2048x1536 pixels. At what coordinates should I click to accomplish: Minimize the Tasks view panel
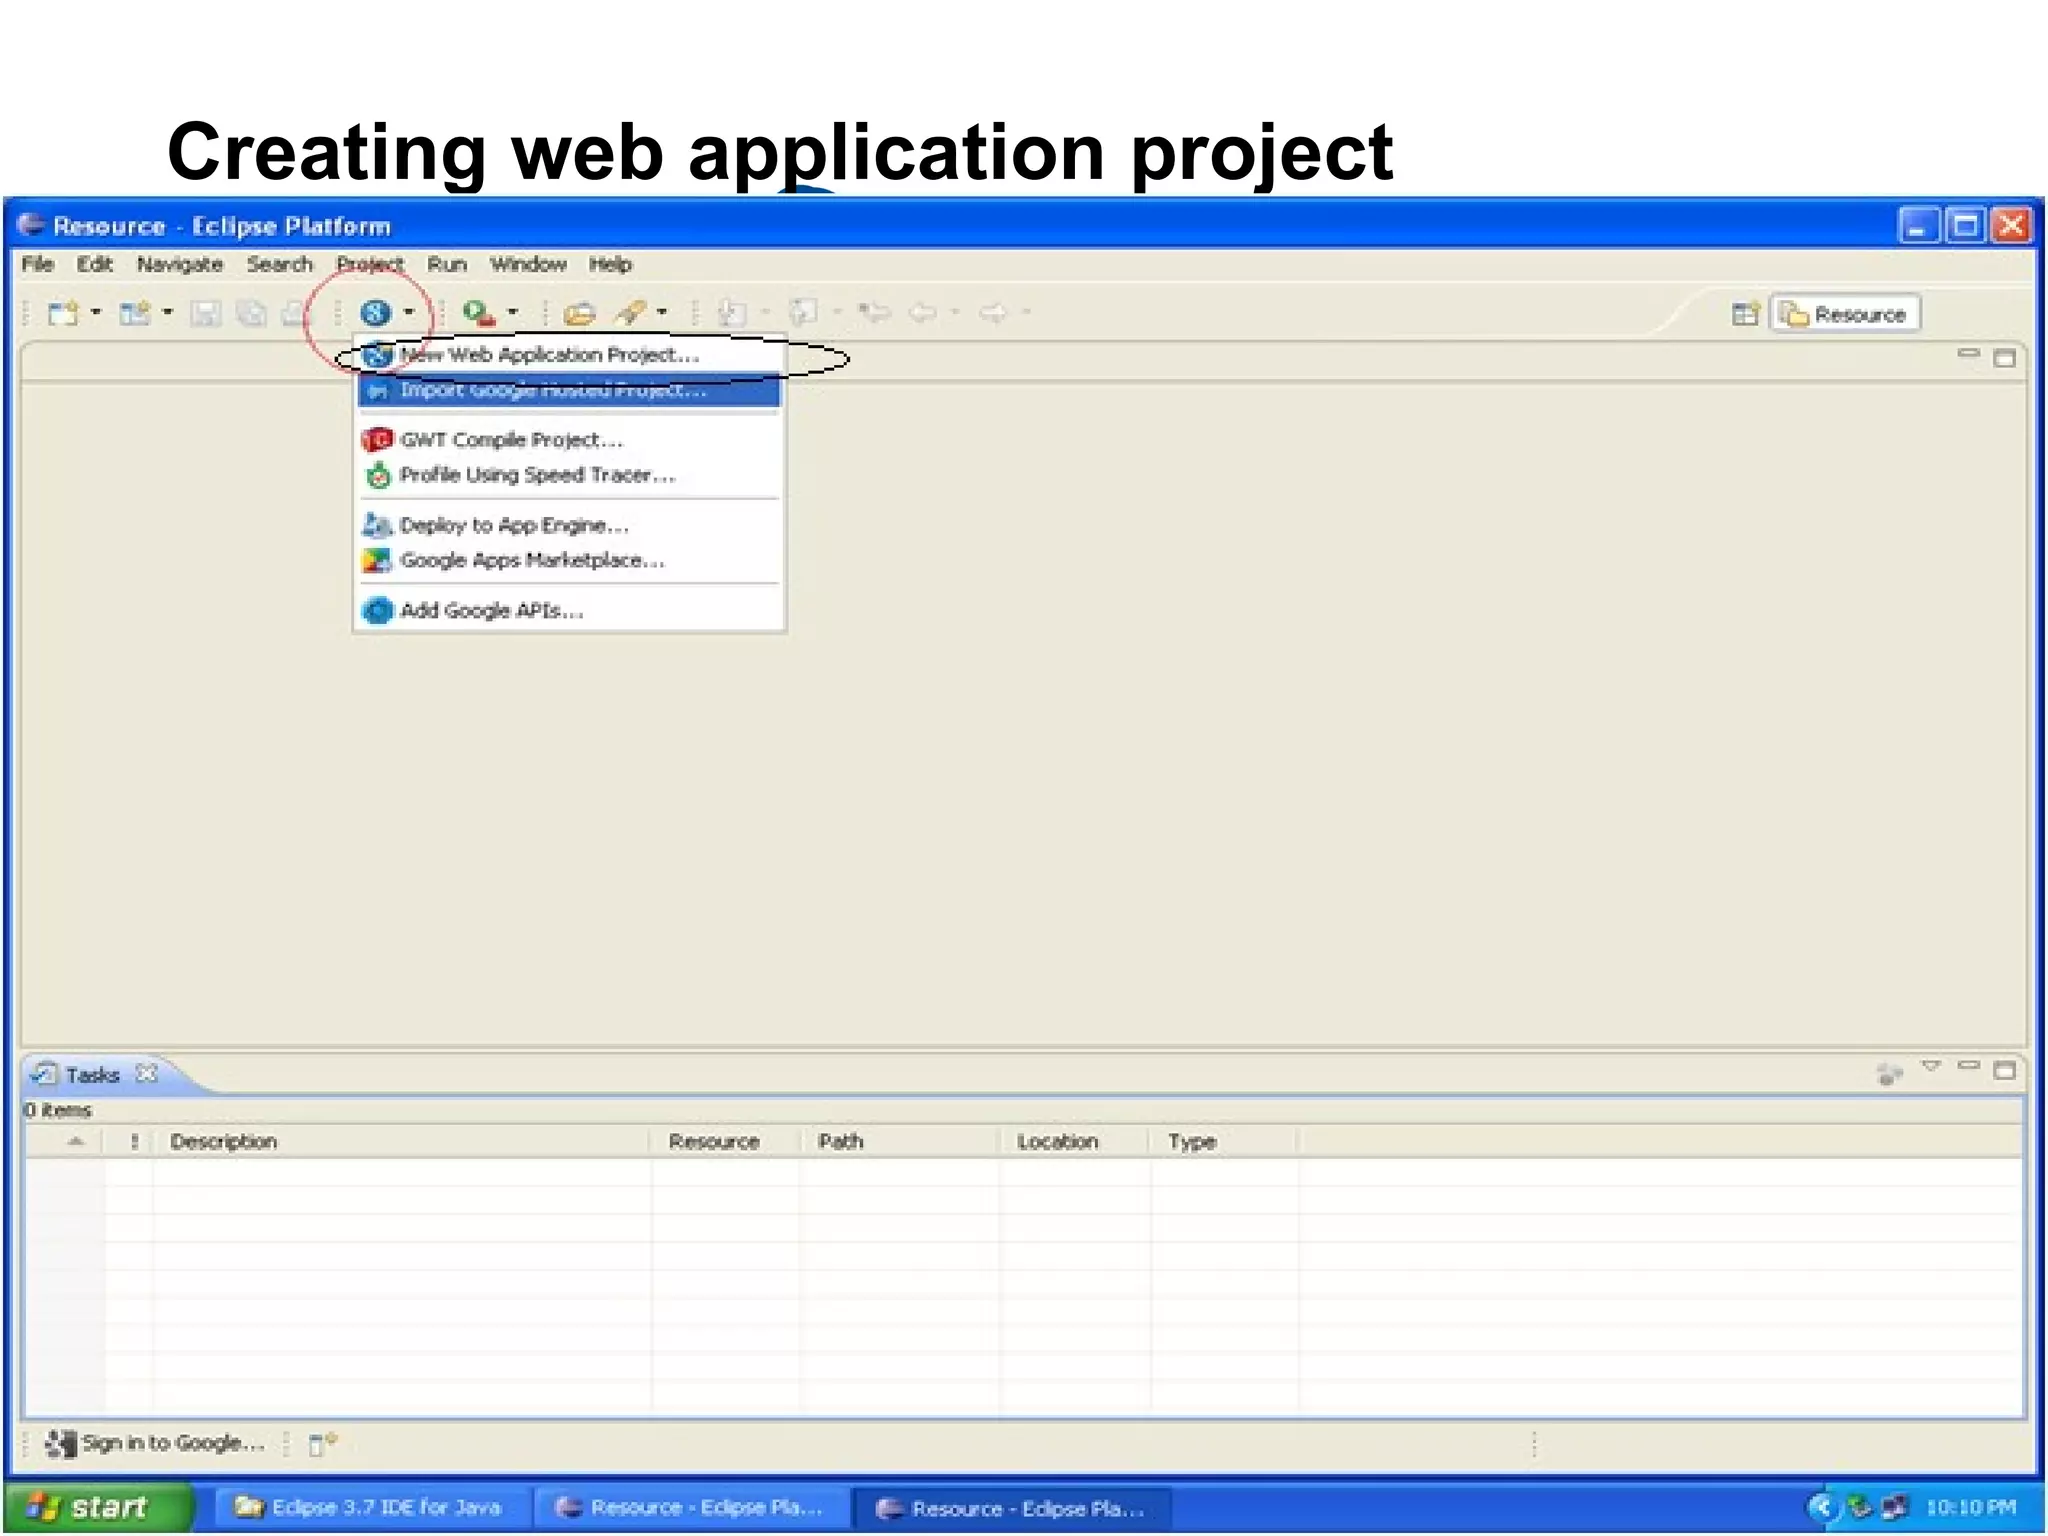pyautogui.click(x=1968, y=1066)
